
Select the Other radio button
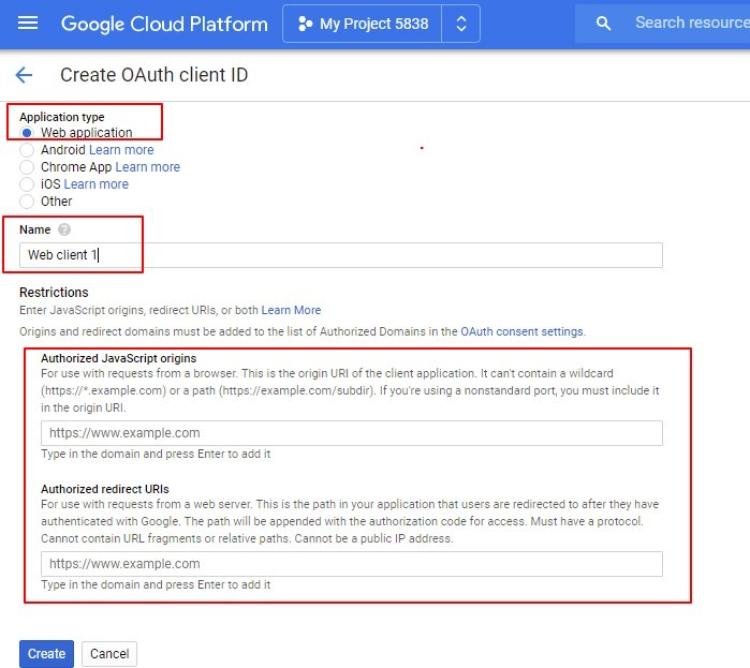point(27,201)
